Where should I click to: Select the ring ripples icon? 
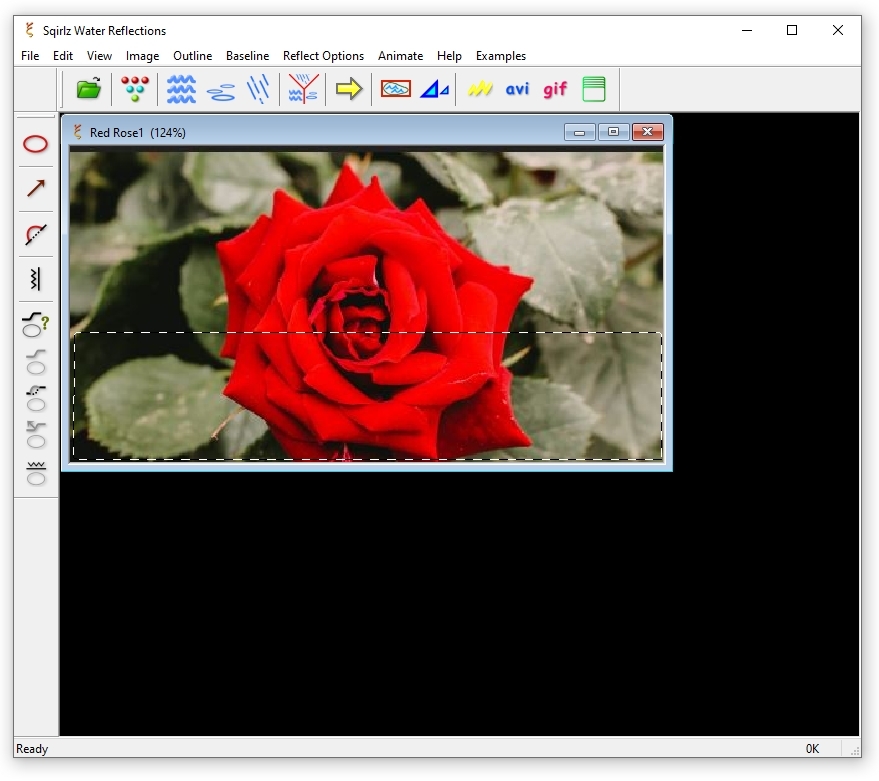(x=221, y=91)
